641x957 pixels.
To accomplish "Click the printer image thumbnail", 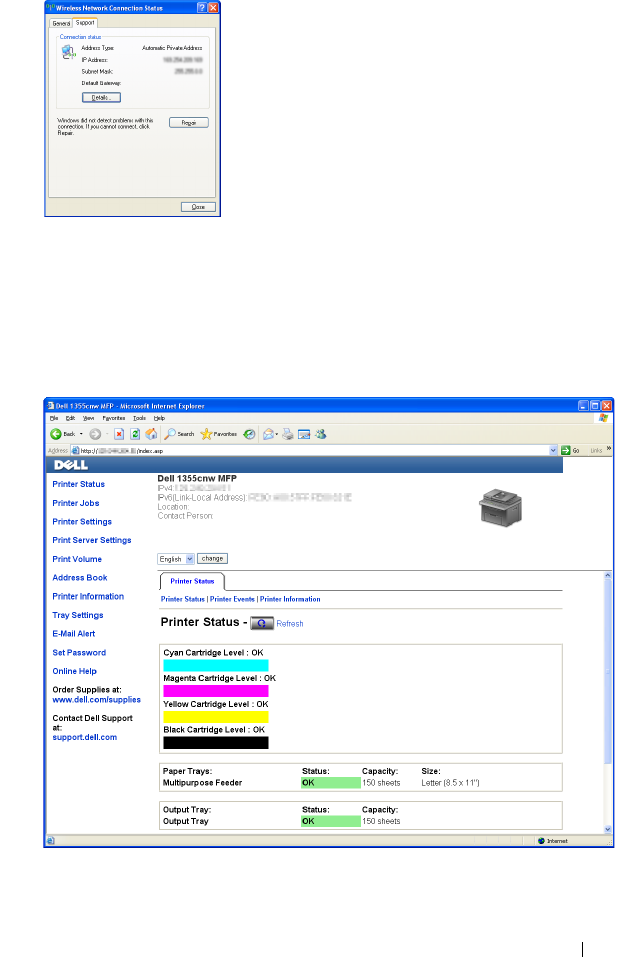I will pos(500,507).
